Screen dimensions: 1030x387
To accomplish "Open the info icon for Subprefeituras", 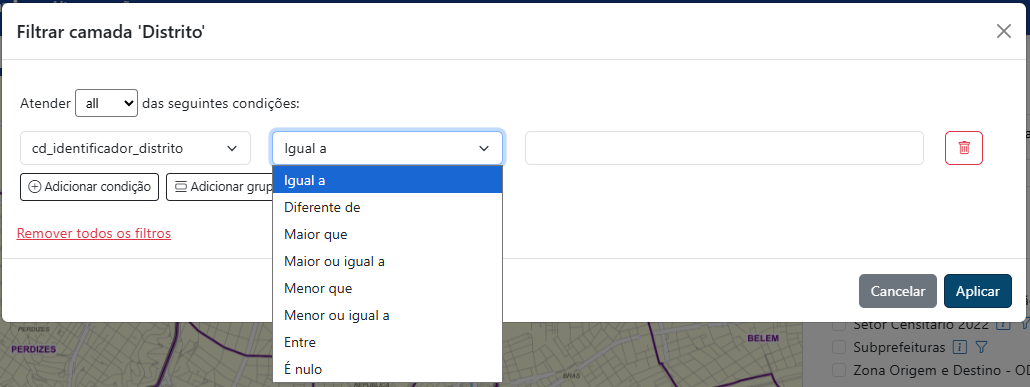I will (960, 347).
